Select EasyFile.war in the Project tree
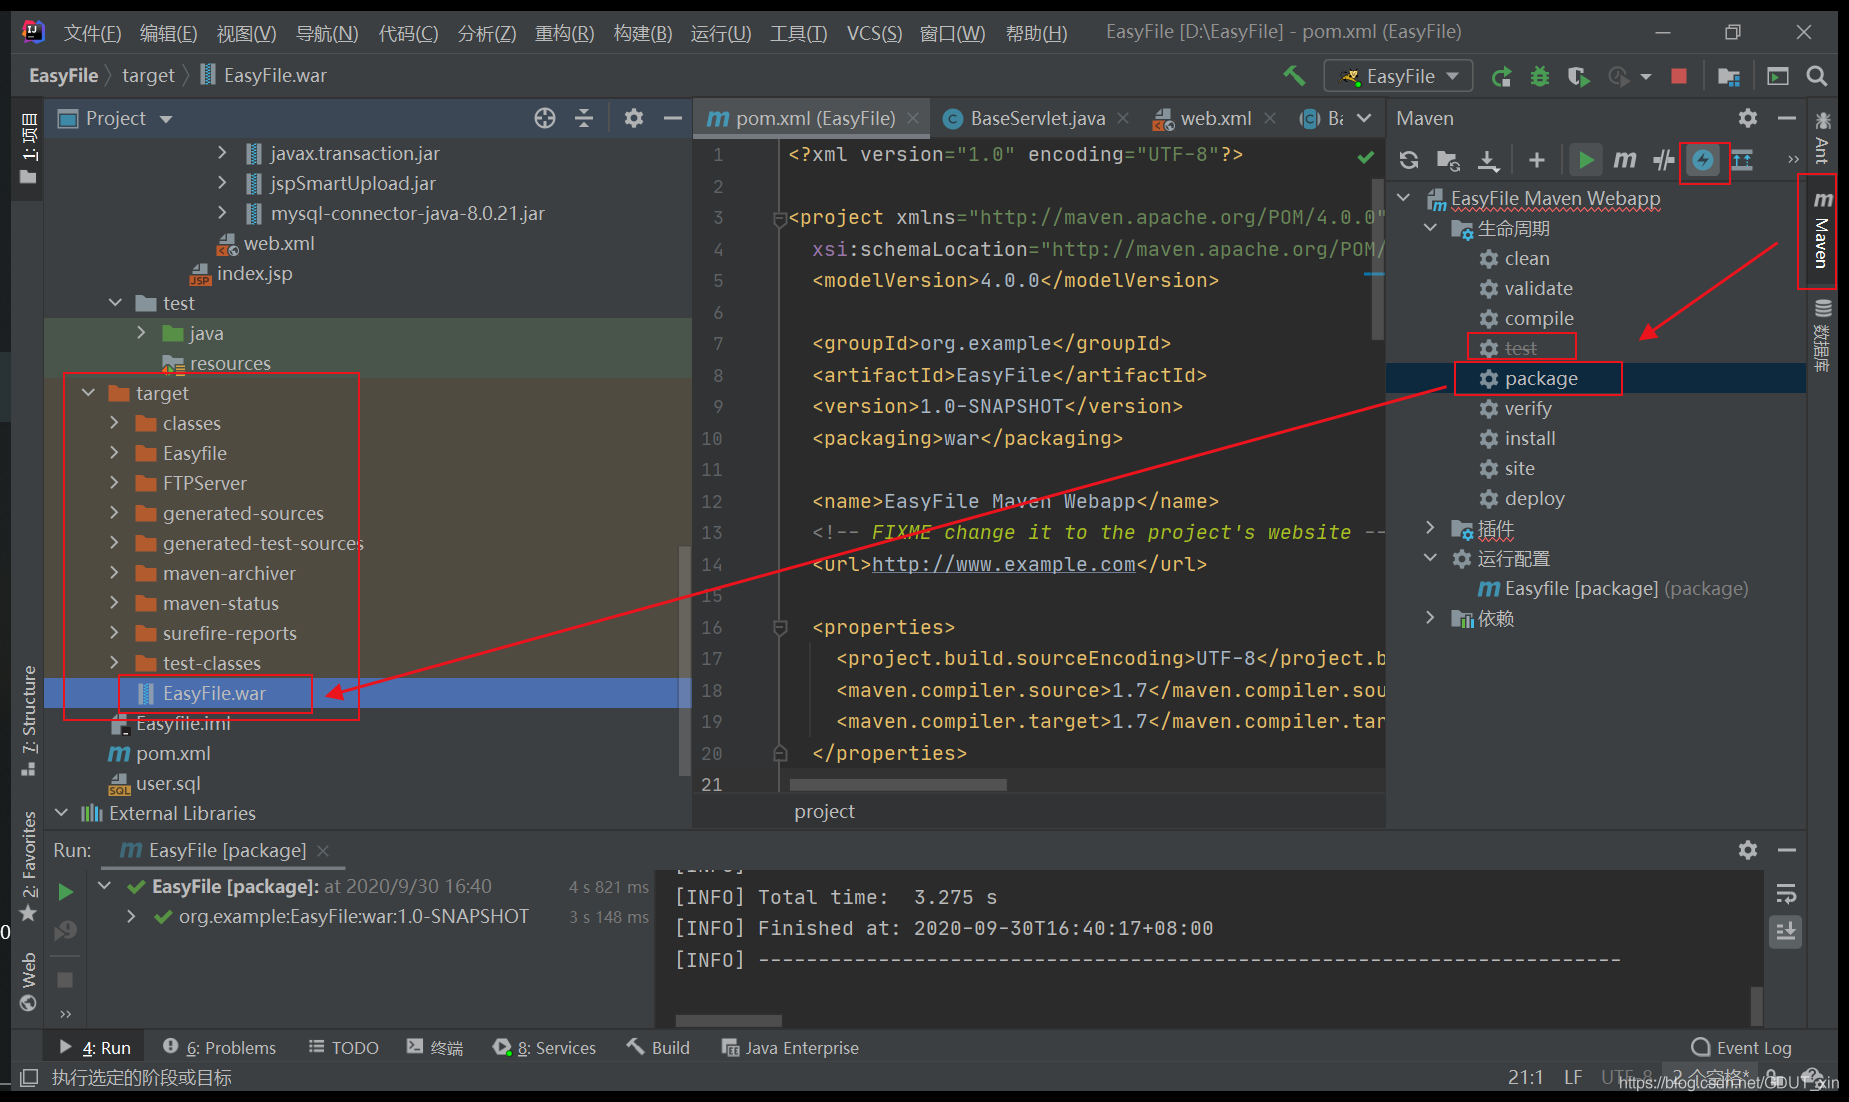This screenshot has width=1849, height=1102. click(x=214, y=693)
